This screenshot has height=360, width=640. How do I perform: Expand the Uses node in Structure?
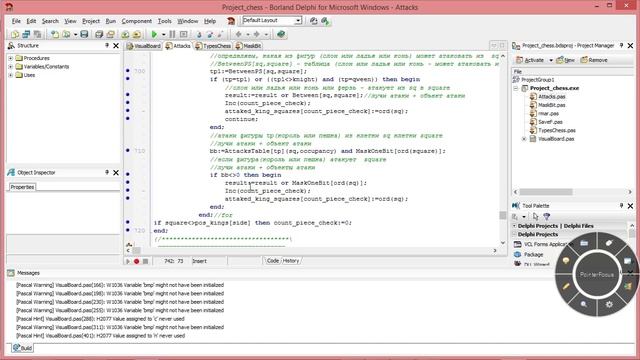coord(11,75)
